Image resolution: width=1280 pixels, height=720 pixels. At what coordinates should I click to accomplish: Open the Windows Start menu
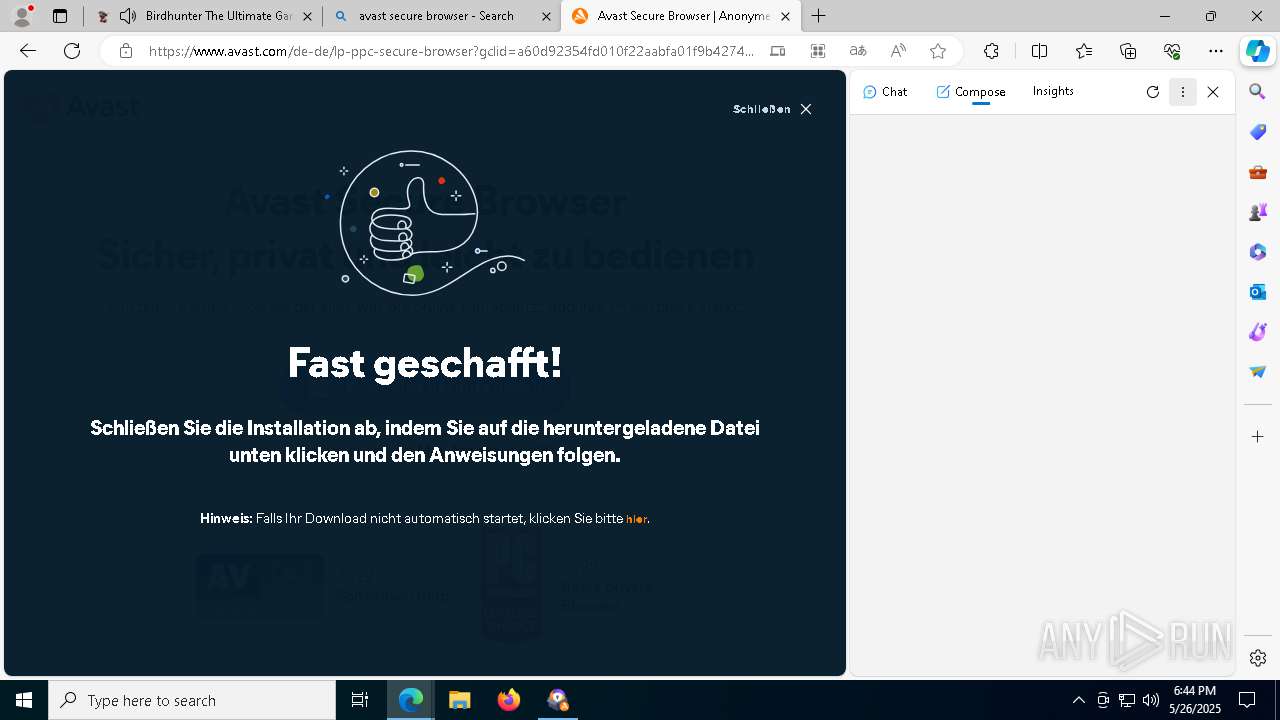coord(24,700)
